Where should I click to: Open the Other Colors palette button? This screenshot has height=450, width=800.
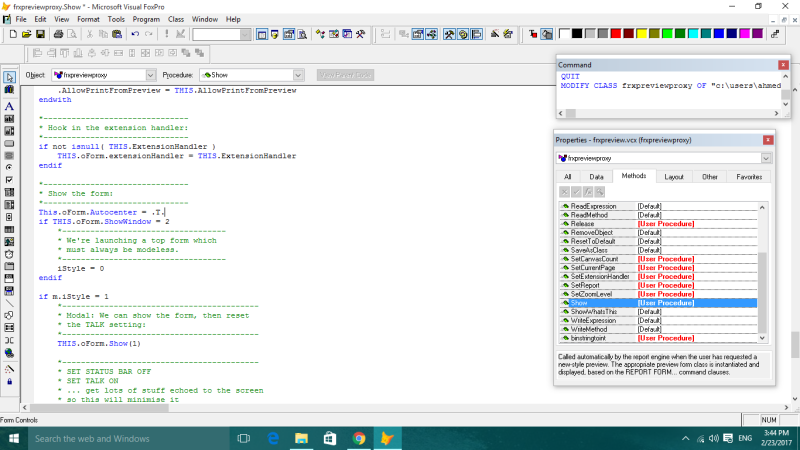pos(774,34)
